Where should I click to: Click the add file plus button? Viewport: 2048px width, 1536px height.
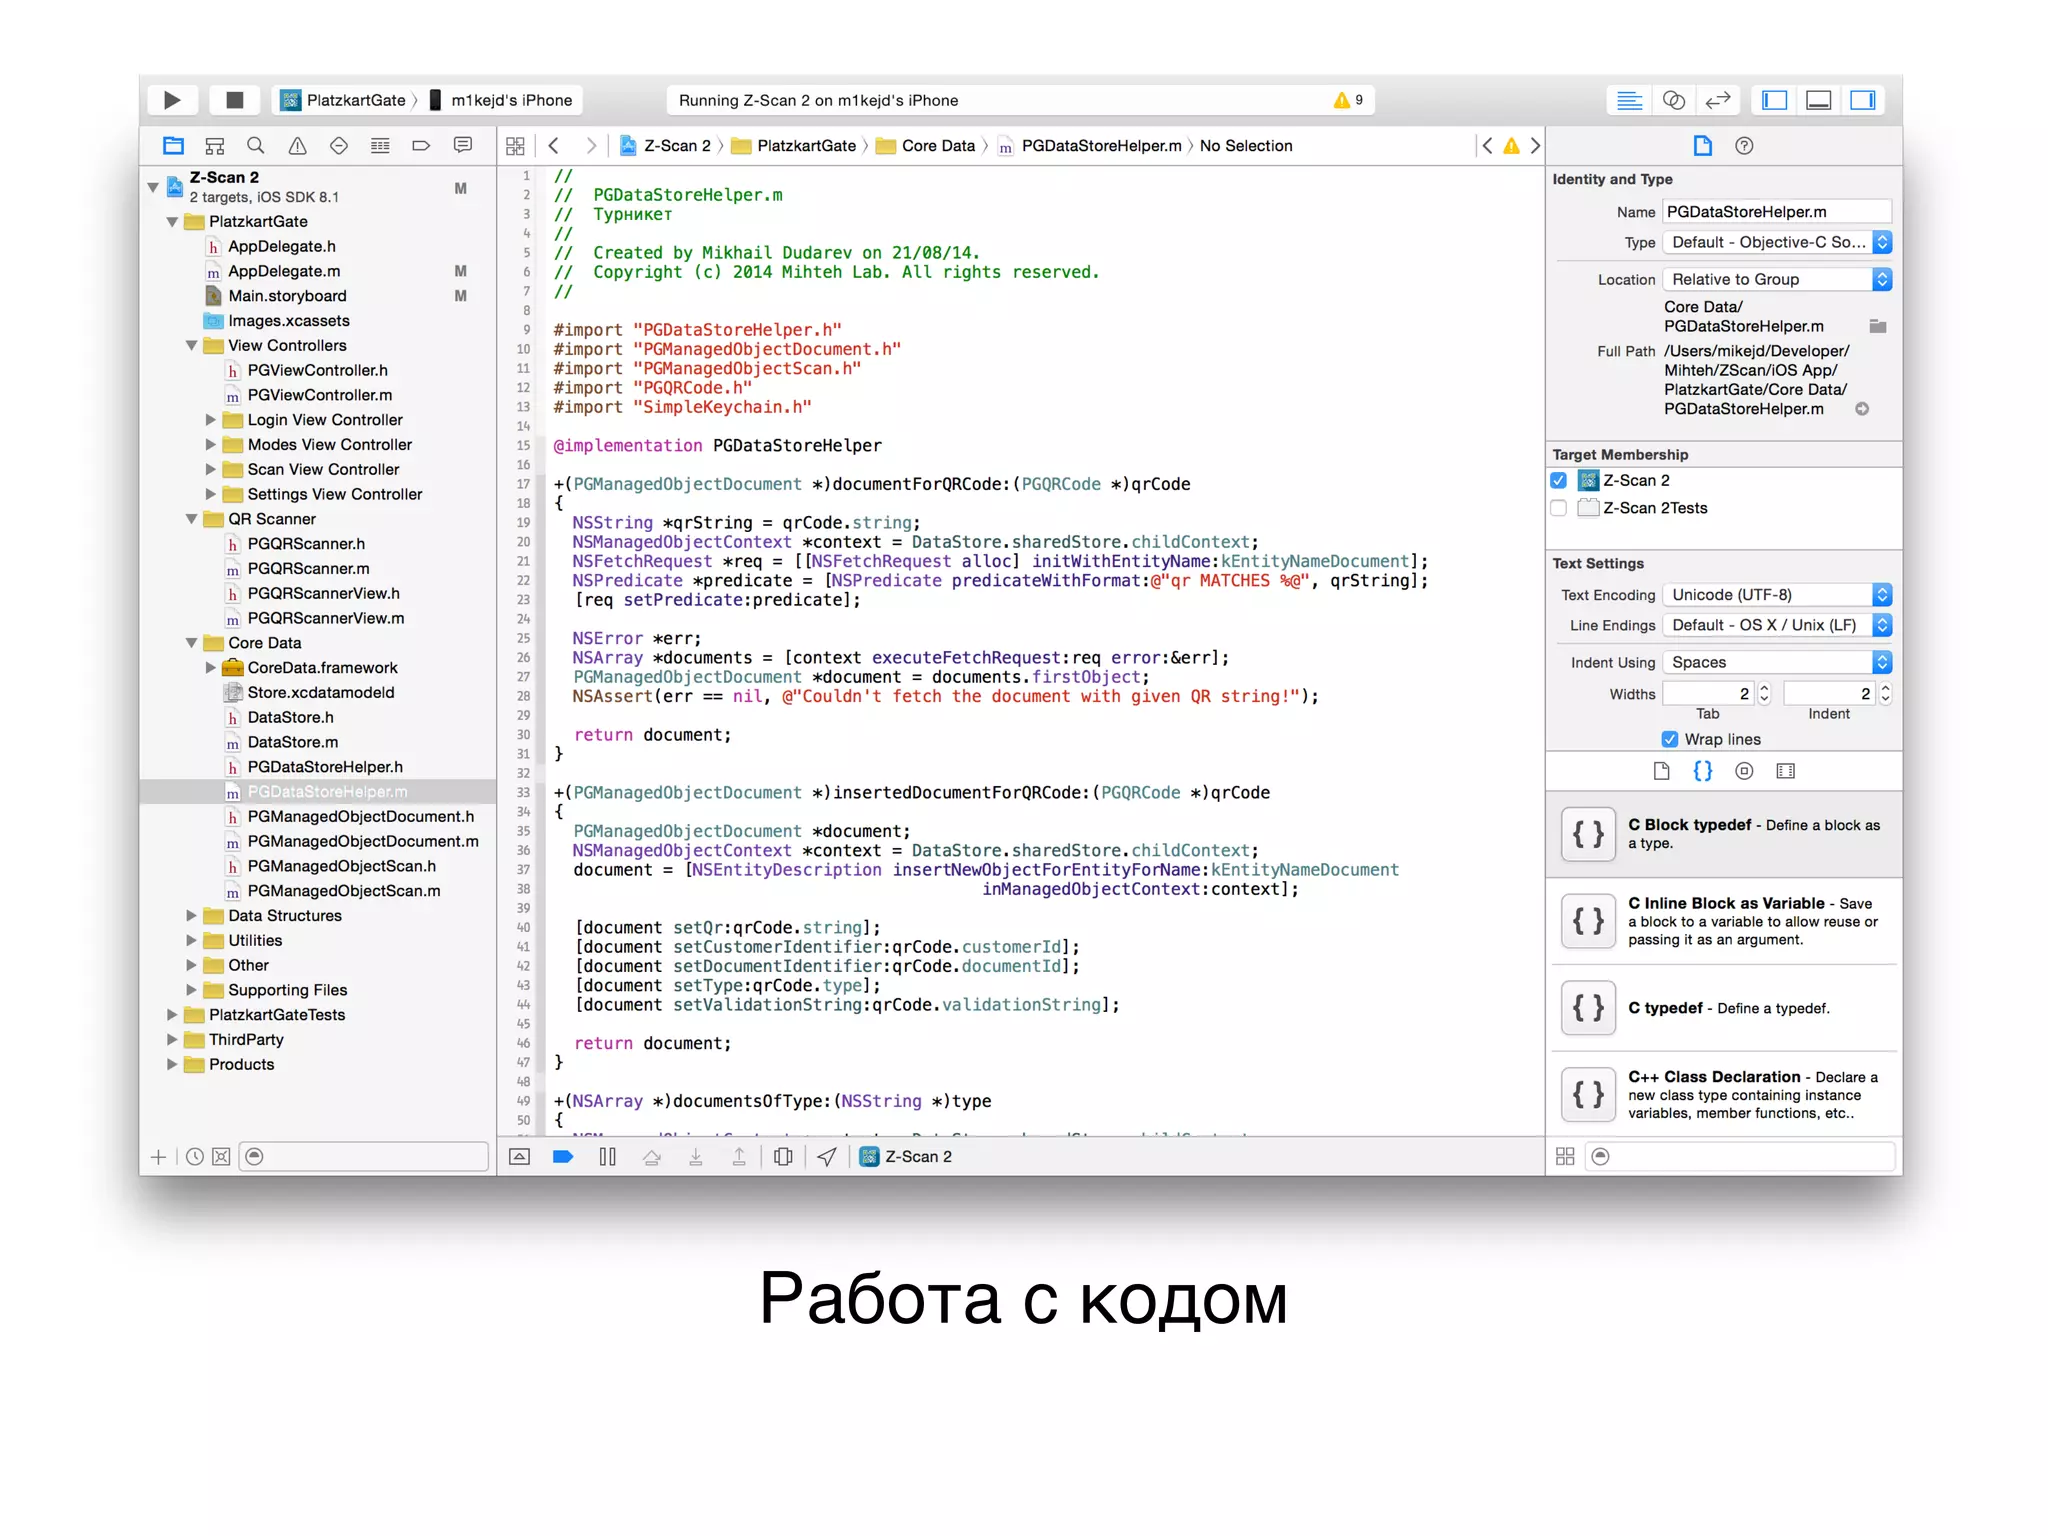[158, 1157]
